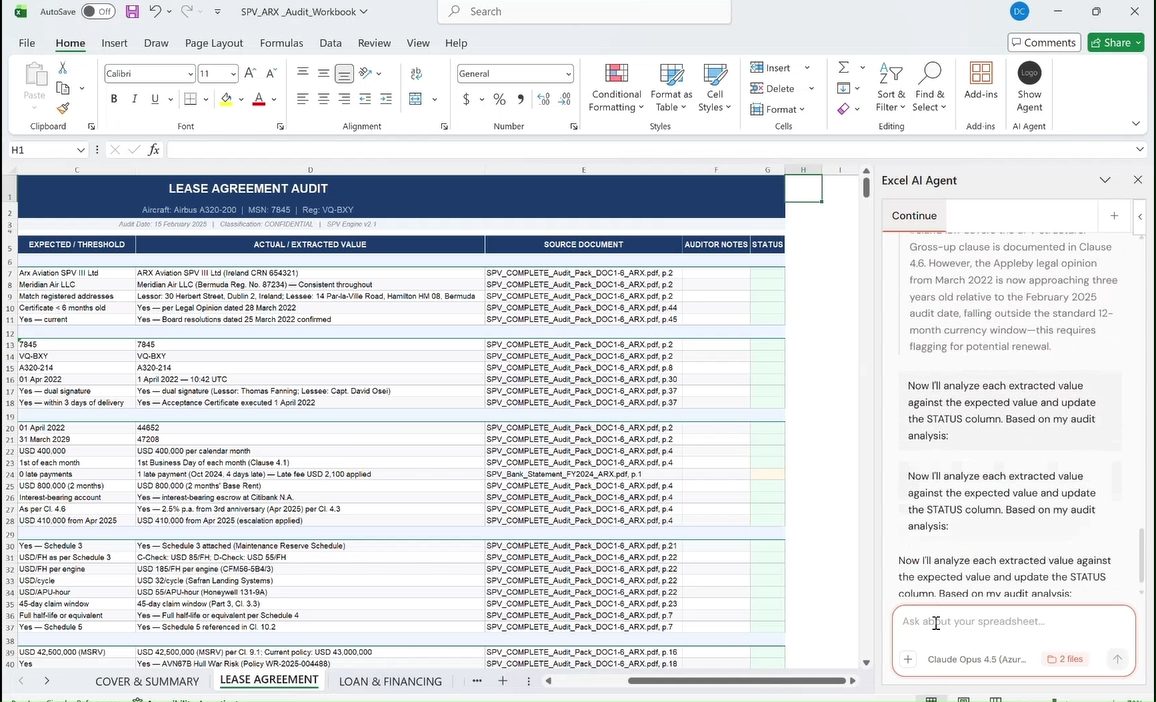The height and width of the screenshot is (702, 1156).
Task: Open the Customize Quick Access Toolbar dropdown
Action: pos(217,12)
